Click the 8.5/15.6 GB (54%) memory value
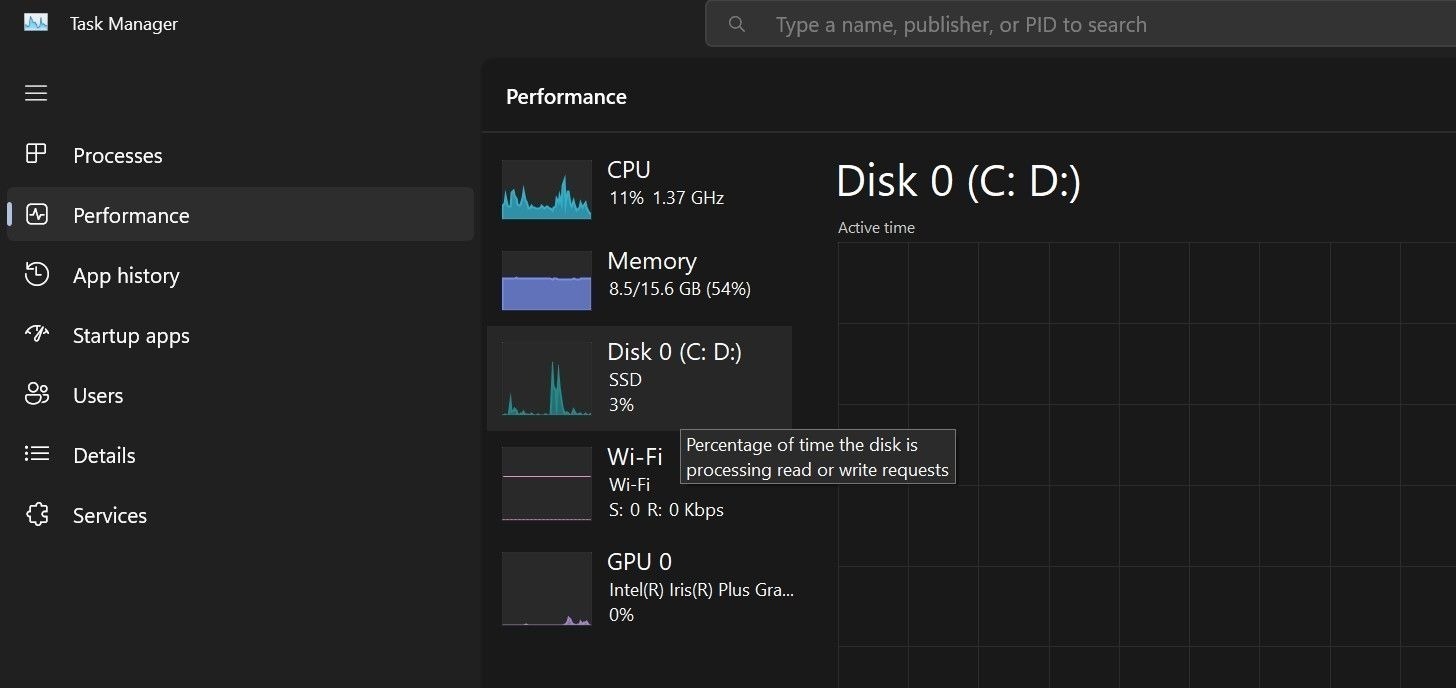Image resolution: width=1456 pixels, height=688 pixels. (680, 289)
